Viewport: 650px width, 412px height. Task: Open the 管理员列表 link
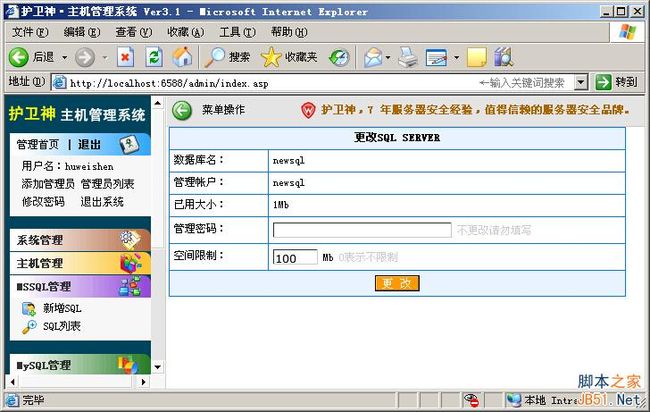click(107, 184)
